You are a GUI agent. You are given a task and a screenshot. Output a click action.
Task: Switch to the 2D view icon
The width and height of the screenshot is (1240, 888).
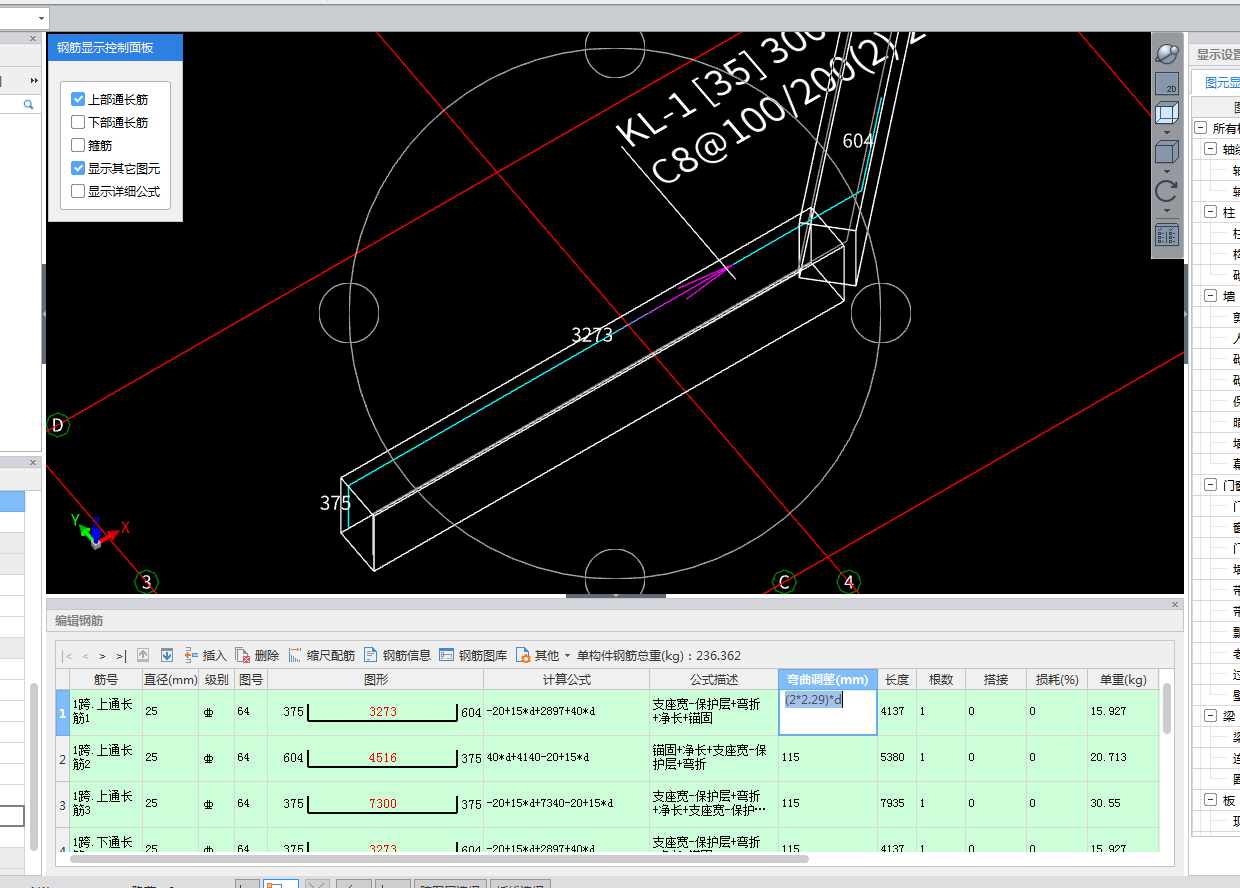coord(1166,84)
